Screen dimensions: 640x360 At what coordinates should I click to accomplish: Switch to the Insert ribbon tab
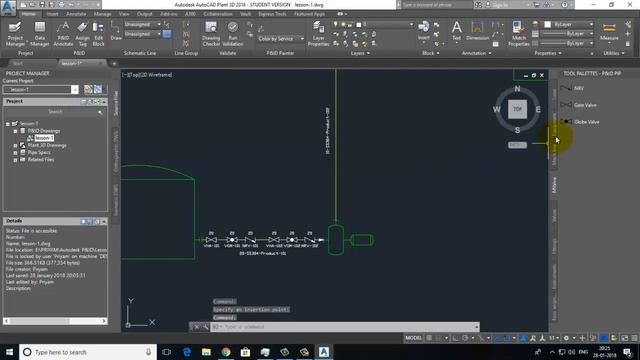pos(52,14)
